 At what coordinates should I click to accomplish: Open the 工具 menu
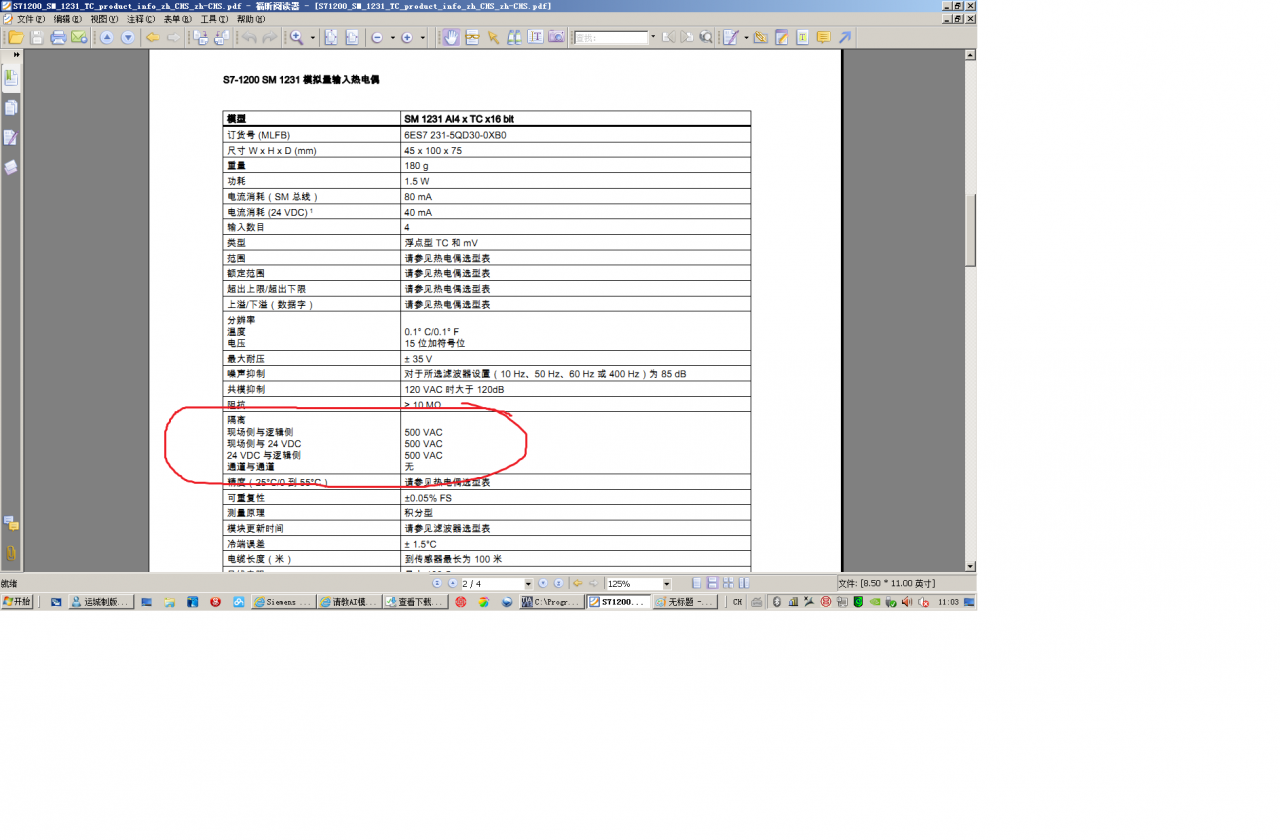[214, 19]
